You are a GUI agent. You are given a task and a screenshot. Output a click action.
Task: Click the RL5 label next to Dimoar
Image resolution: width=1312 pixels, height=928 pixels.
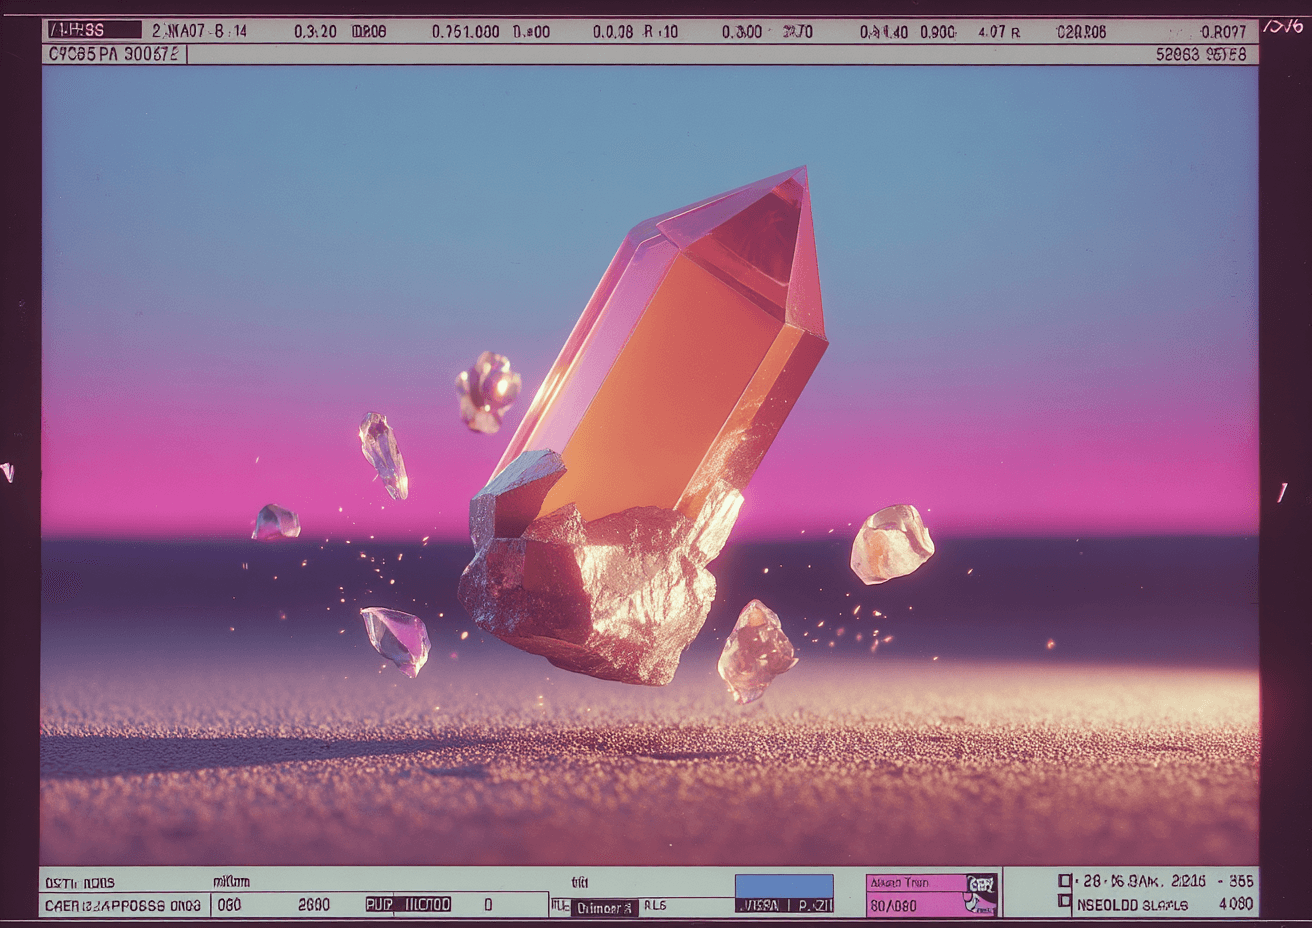click(x=655, y=906)
